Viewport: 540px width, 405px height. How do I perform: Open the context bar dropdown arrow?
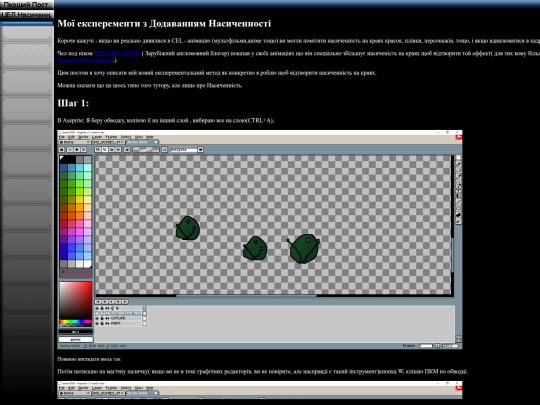pyautogui.click(x=200, y=149)
